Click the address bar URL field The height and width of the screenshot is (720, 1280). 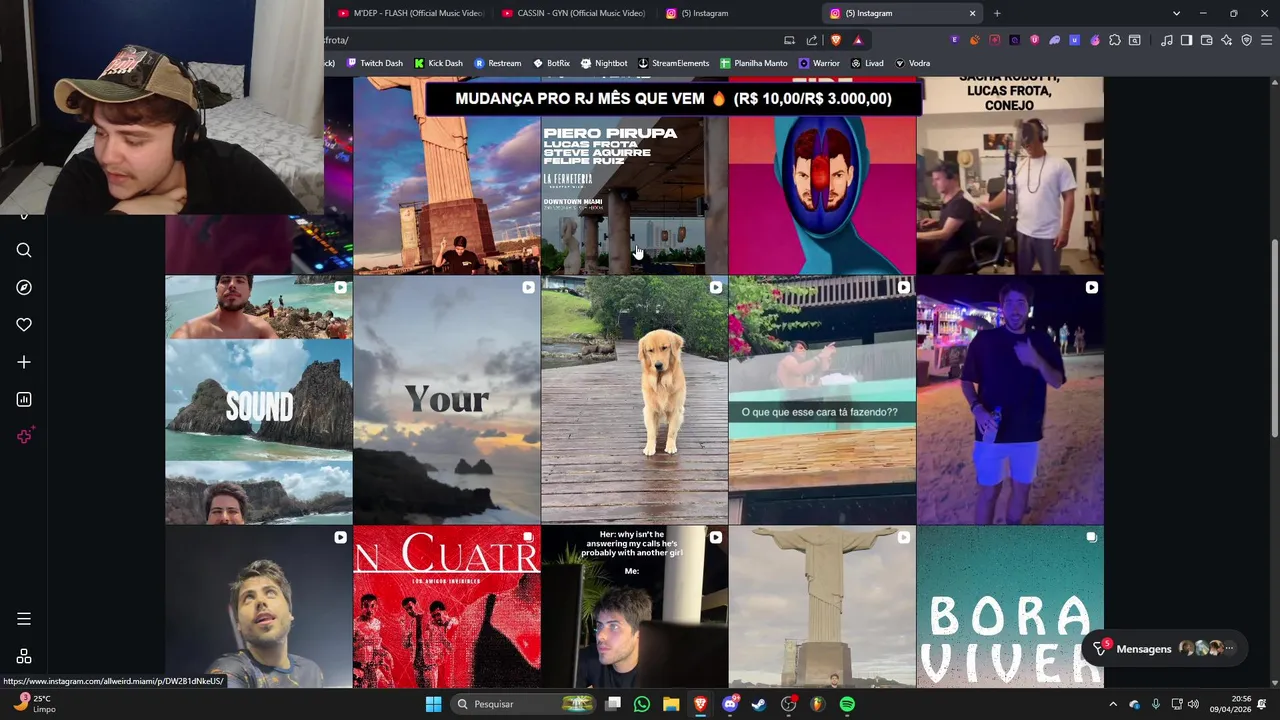click(550, 40)
